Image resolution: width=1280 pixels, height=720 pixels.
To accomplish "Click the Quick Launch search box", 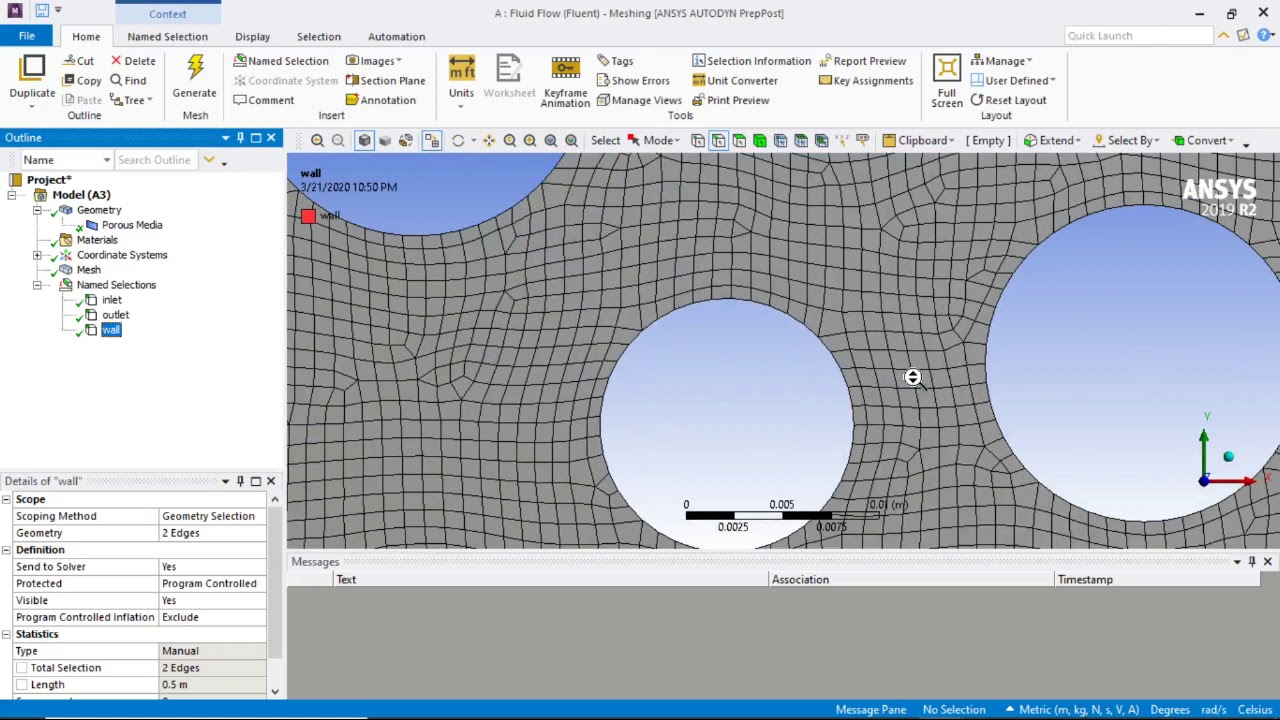I will (x=1138, y=36).
